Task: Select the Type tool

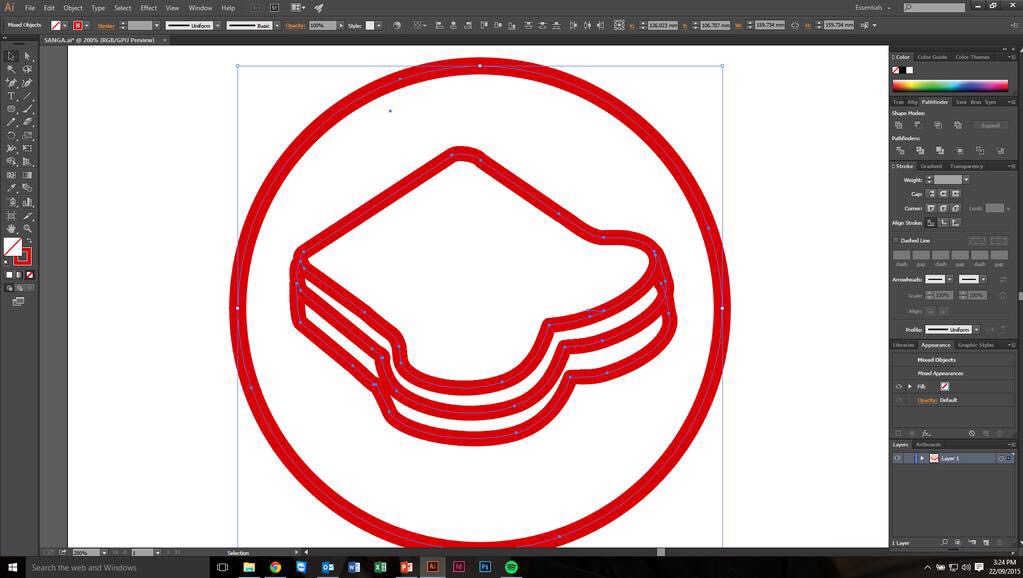Action: click(x=11, y=96)
